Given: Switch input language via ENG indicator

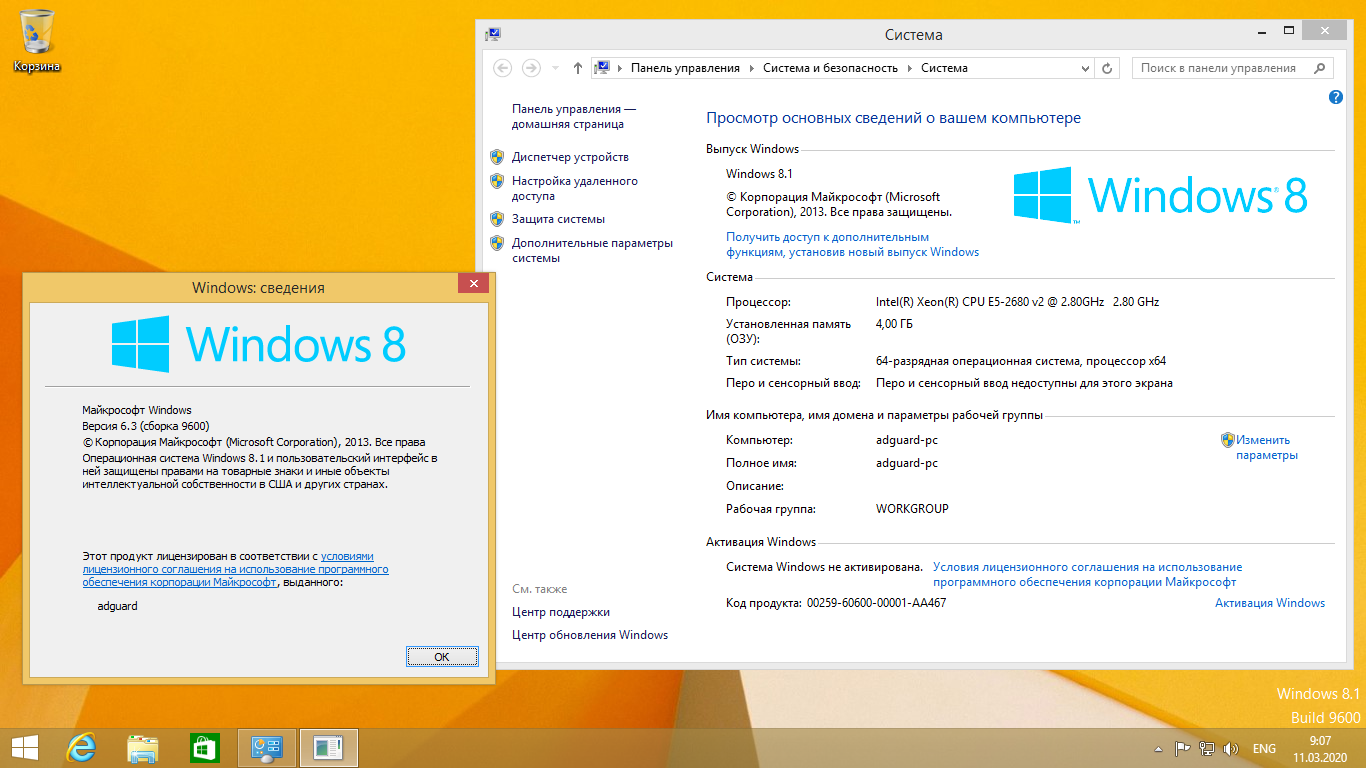Looking at the screenshot, I should (1264, 749).
